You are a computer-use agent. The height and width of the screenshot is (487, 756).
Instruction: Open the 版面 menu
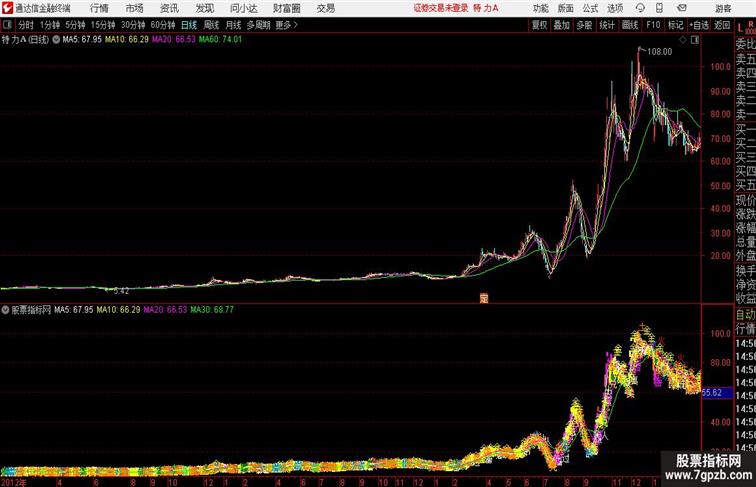click(566, 8)
